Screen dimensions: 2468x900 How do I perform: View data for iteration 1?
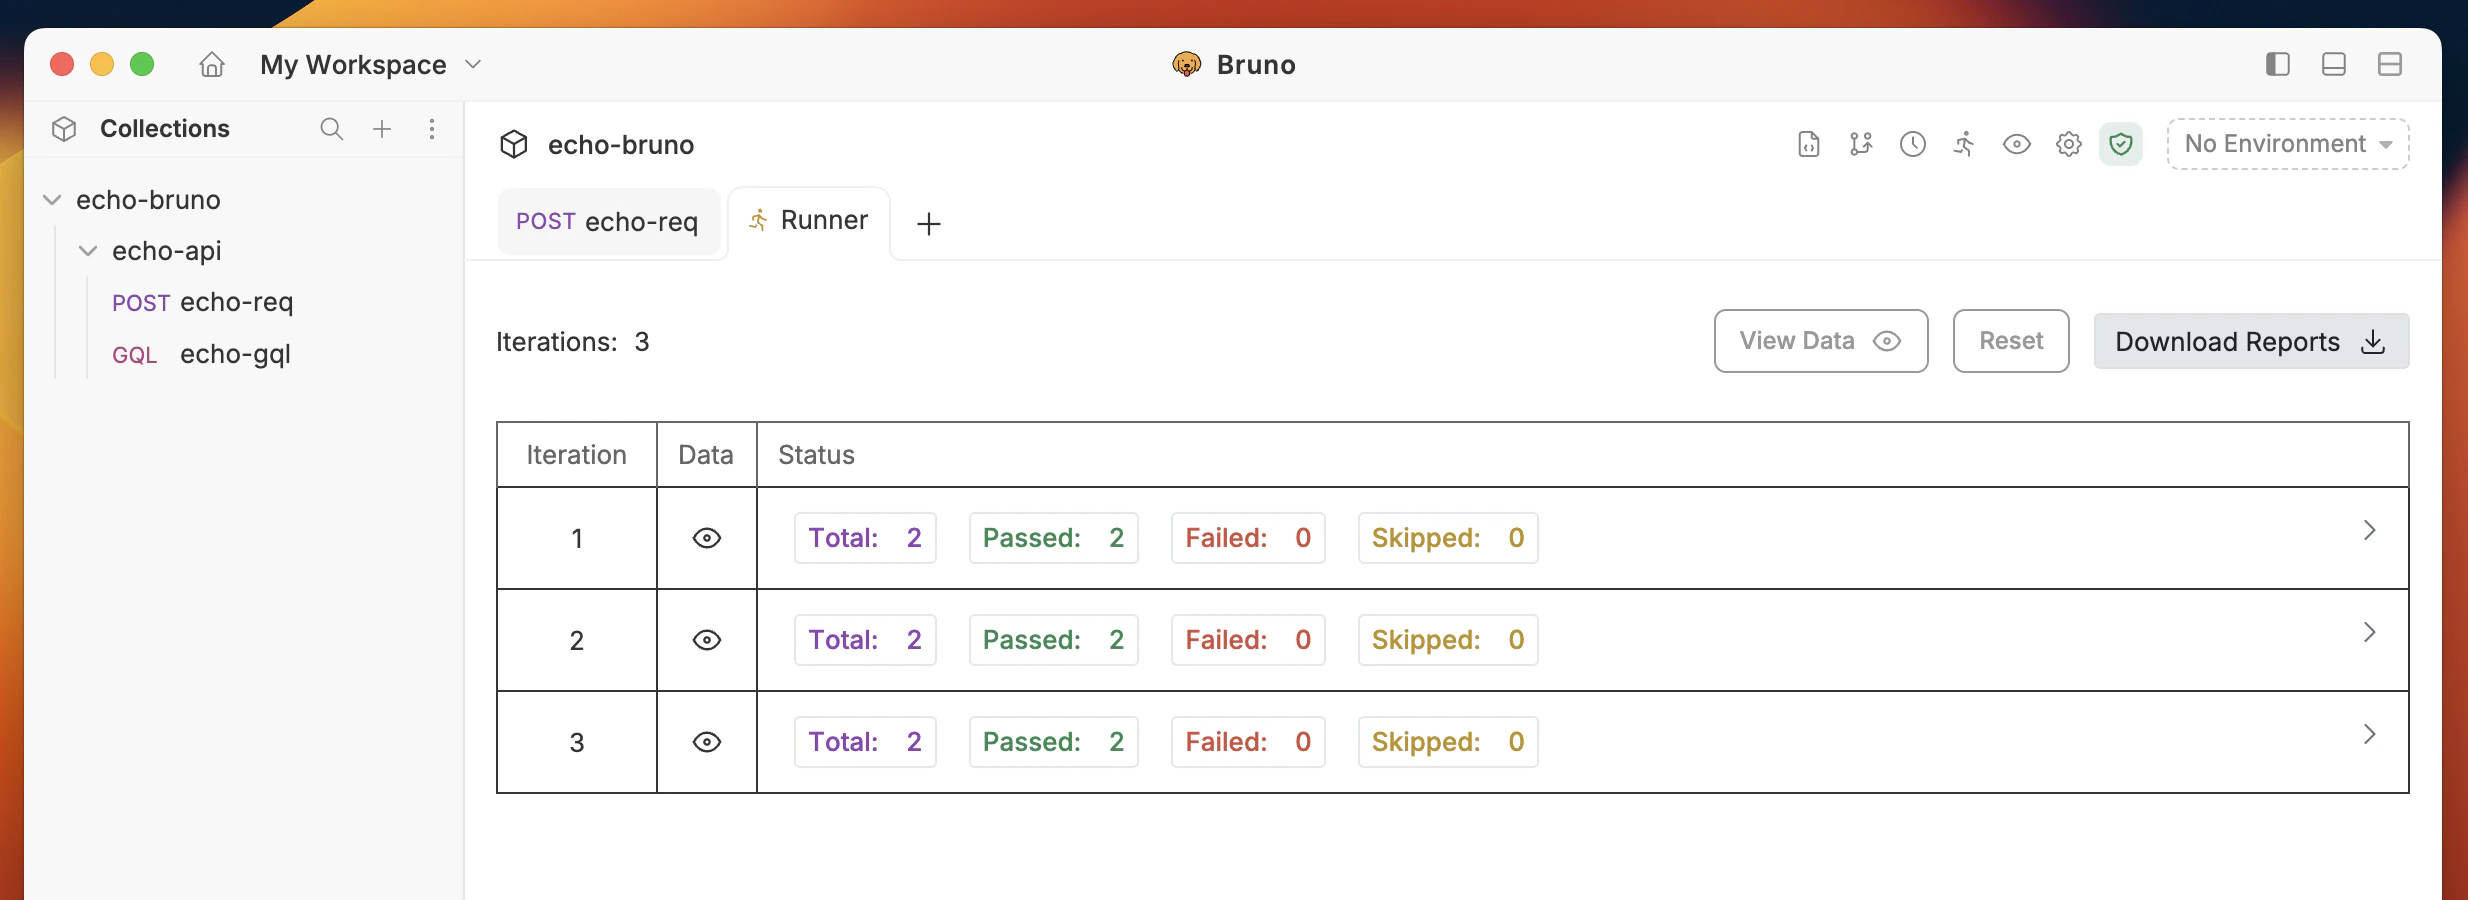click(706, 538)
